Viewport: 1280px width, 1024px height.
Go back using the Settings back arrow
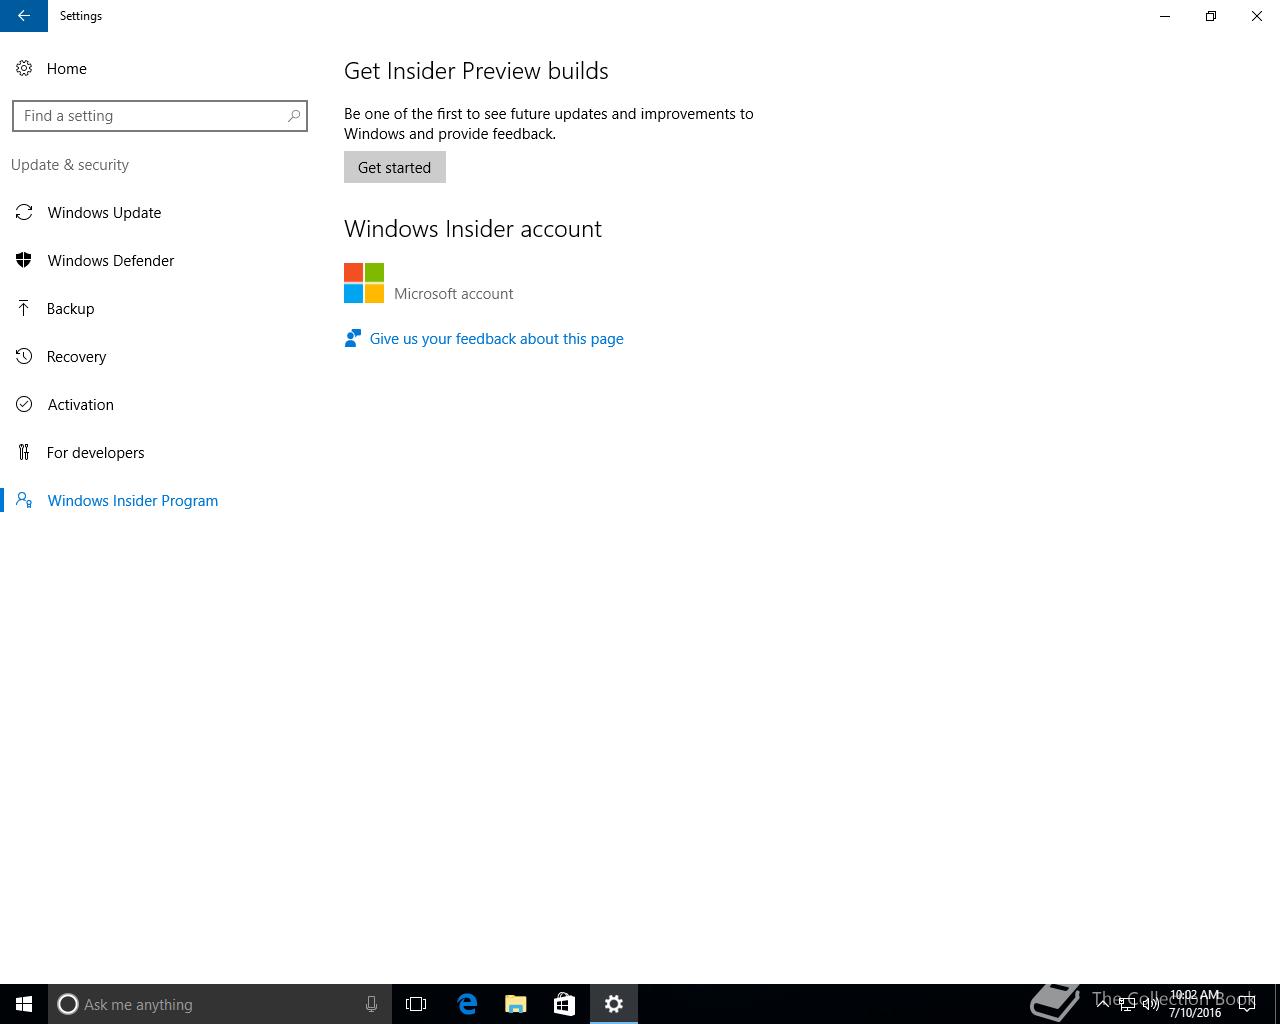click(x=24, y=16)
